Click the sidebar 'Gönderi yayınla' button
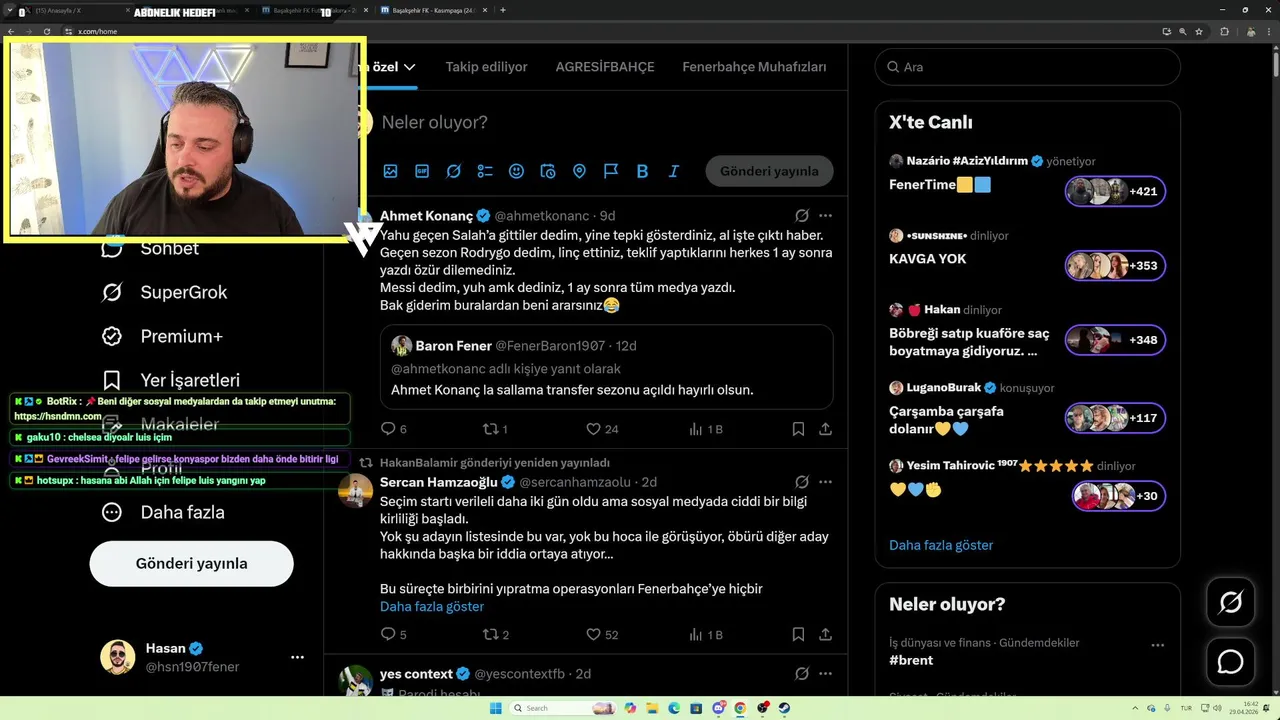 coord(191,563)
